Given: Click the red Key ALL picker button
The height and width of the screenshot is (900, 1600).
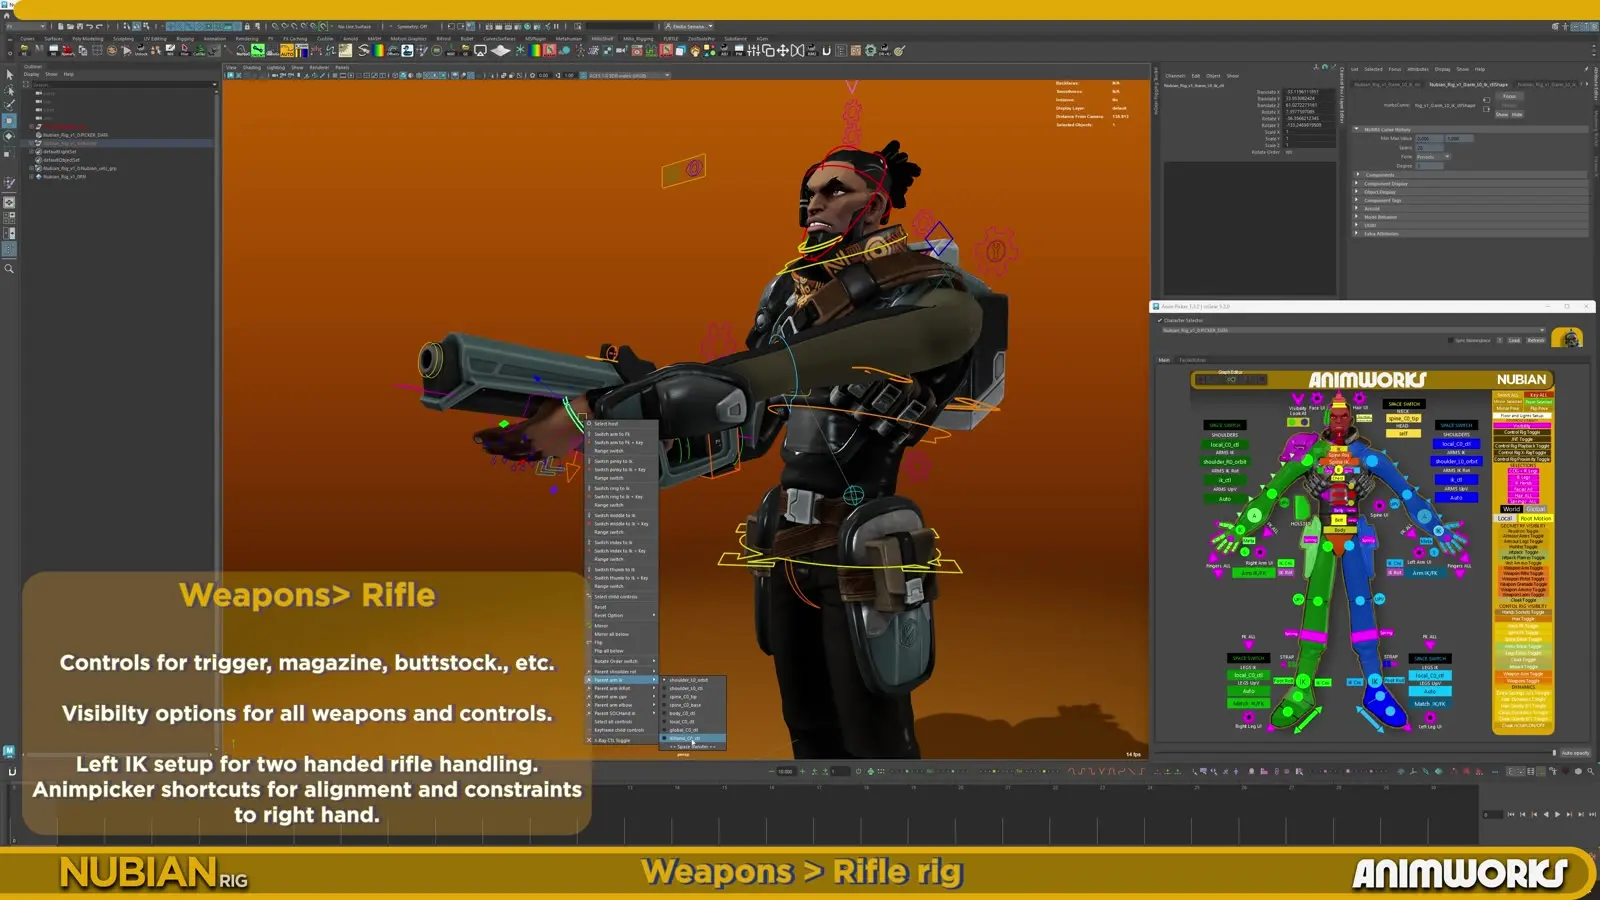Looking at the screenshot, I should pos(1538,395).
